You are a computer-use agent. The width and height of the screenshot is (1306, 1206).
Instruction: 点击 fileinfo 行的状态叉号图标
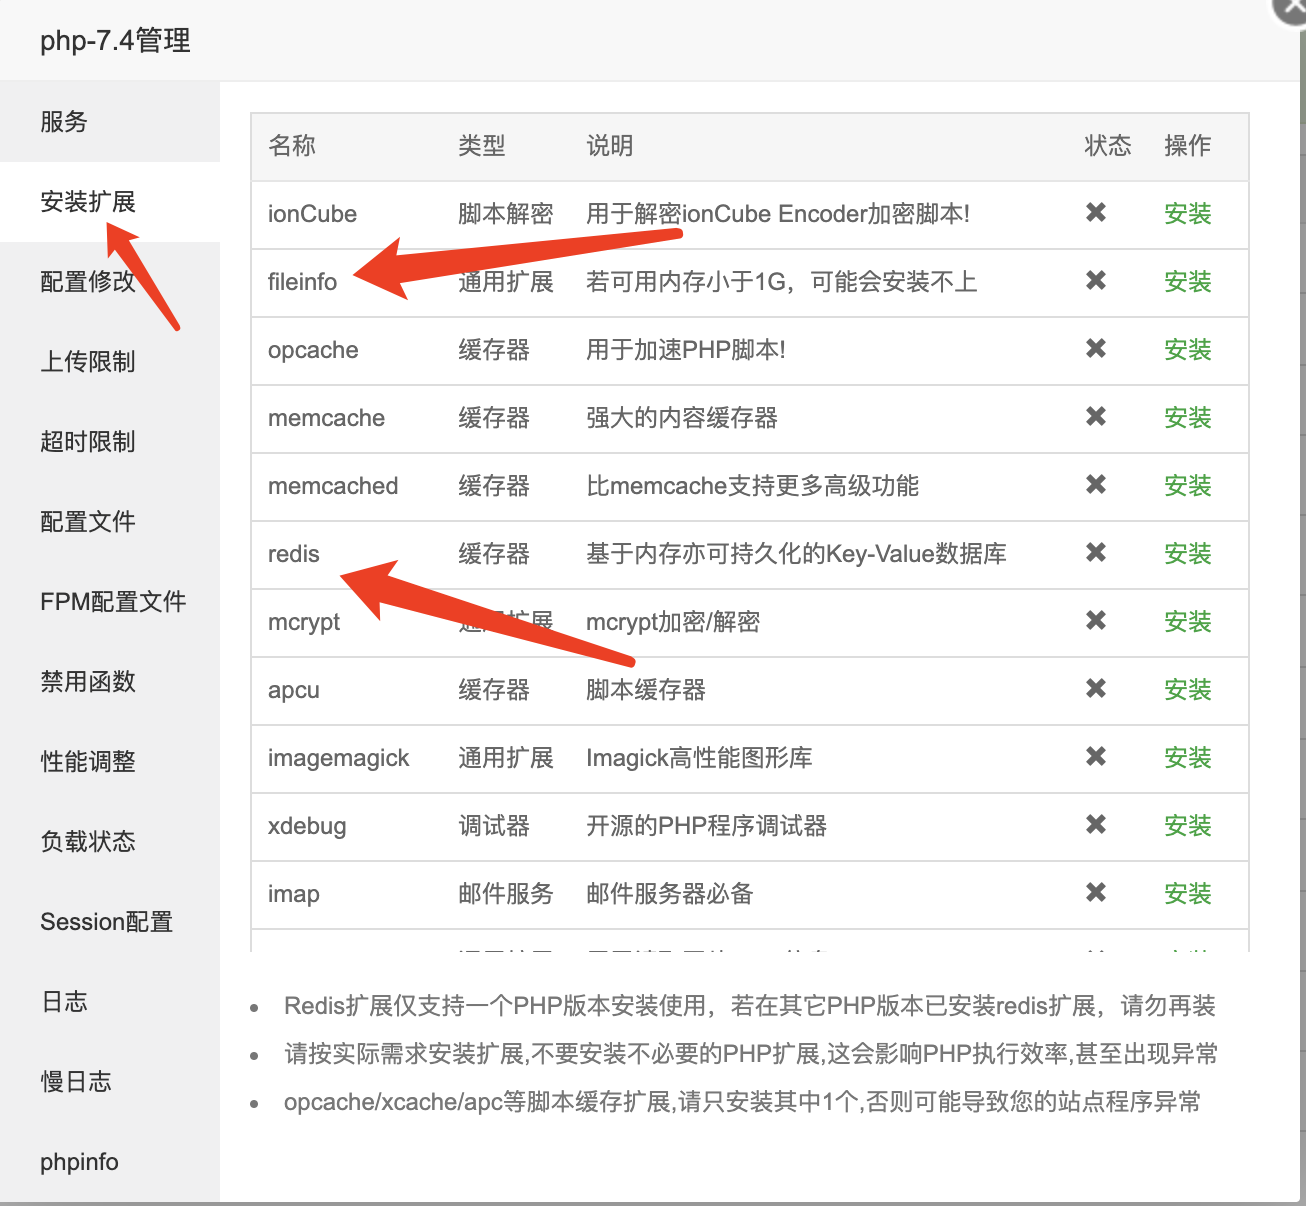pos(1095,282)
